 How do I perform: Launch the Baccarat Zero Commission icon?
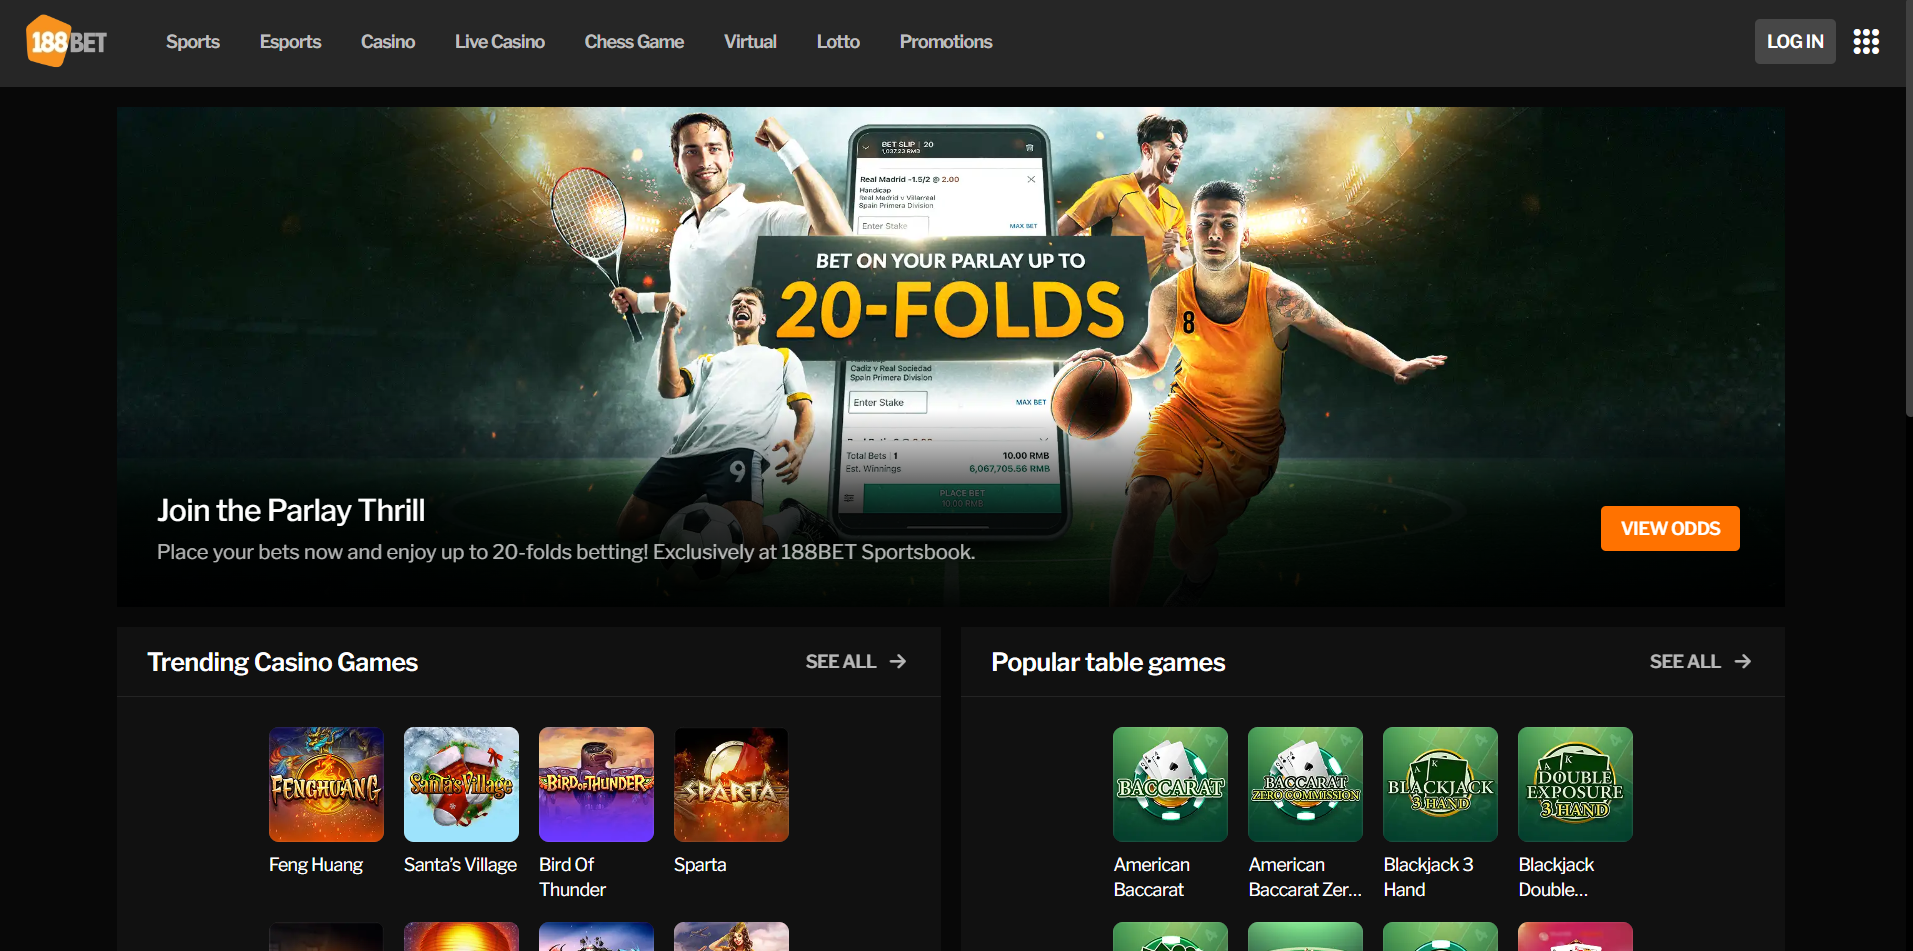coord(1305,784)
